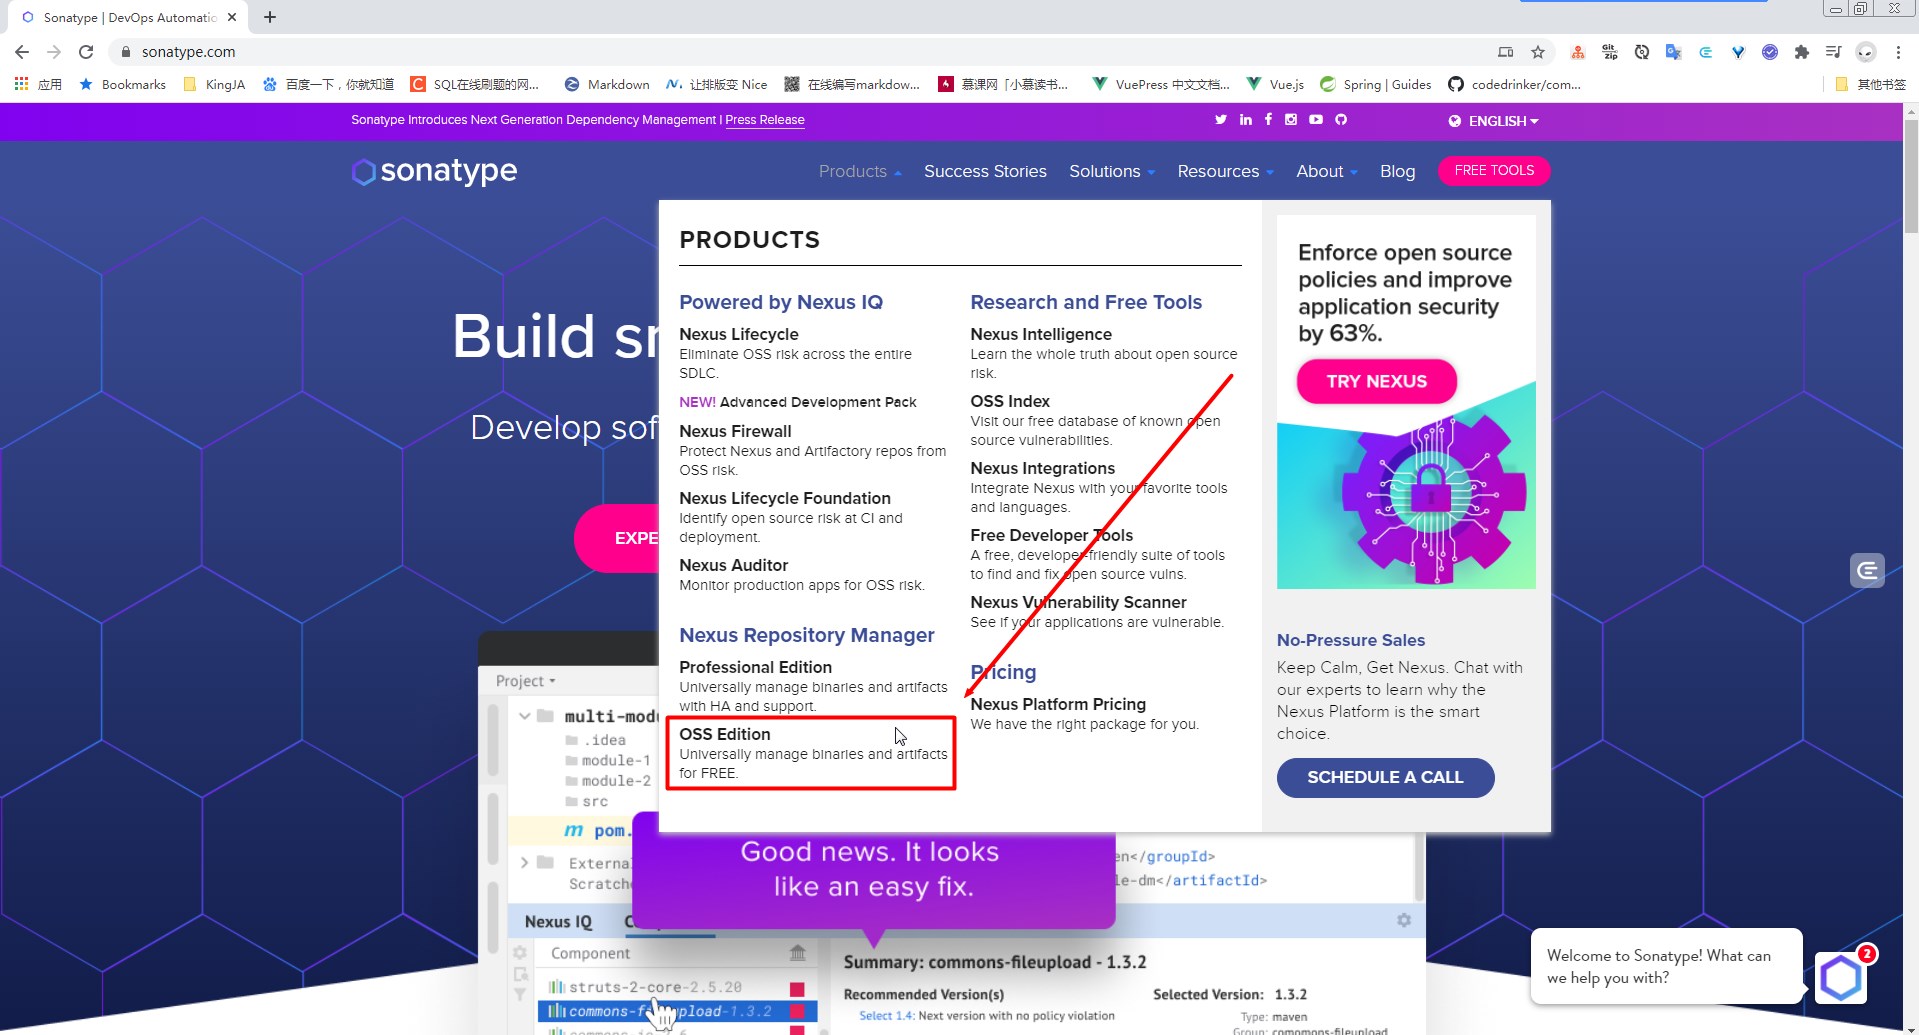
Task: Open Nexus Firewall product entry
Action: 735,431
